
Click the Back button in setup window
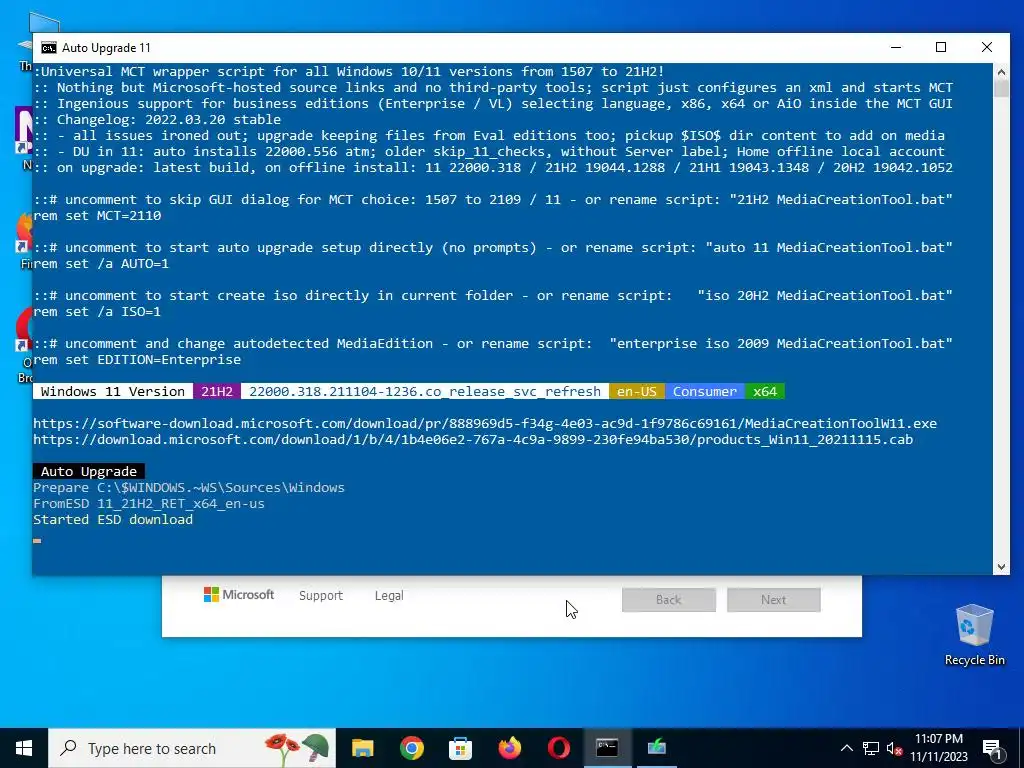click(x=669, y=600)
